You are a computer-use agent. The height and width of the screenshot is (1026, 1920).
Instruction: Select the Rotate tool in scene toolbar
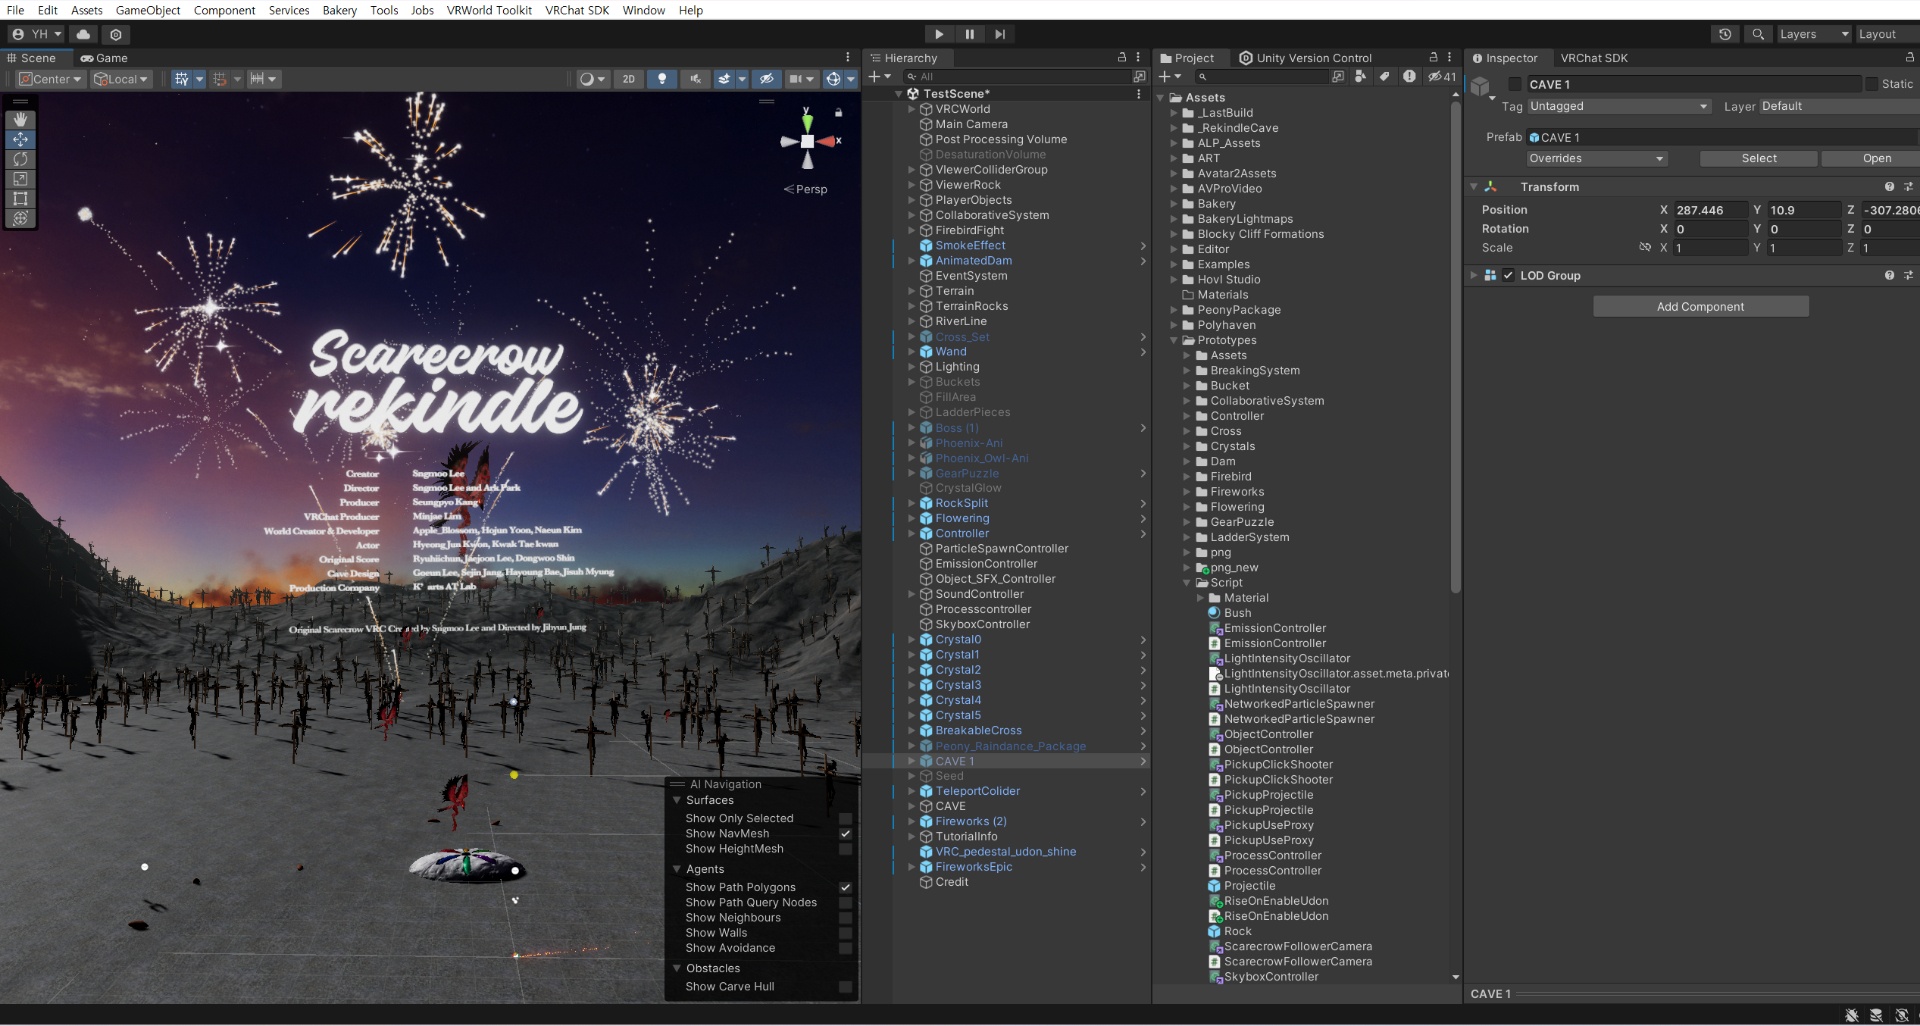20,159
